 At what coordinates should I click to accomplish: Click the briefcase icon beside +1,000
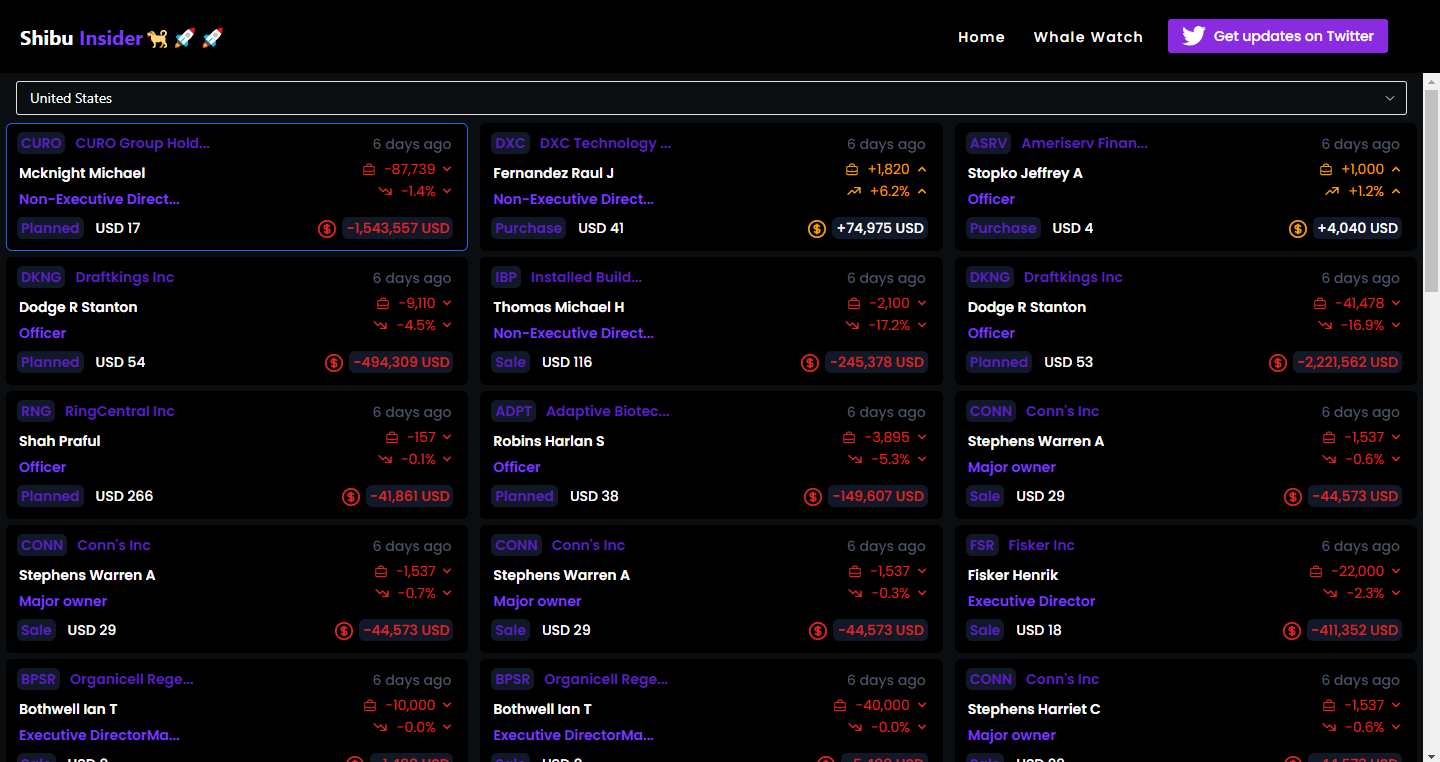1326,169
